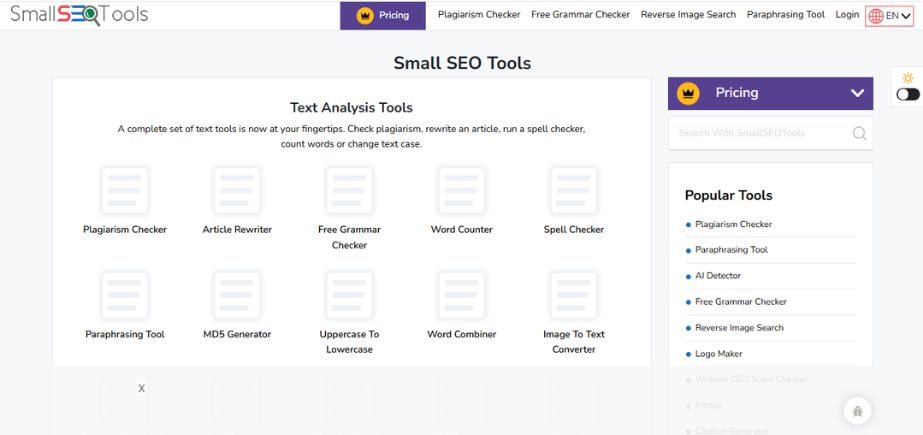Open the Article Rewriter tool icon
Image resolution: width=923 pixels, height=435 pixels.
pos(237,191)
